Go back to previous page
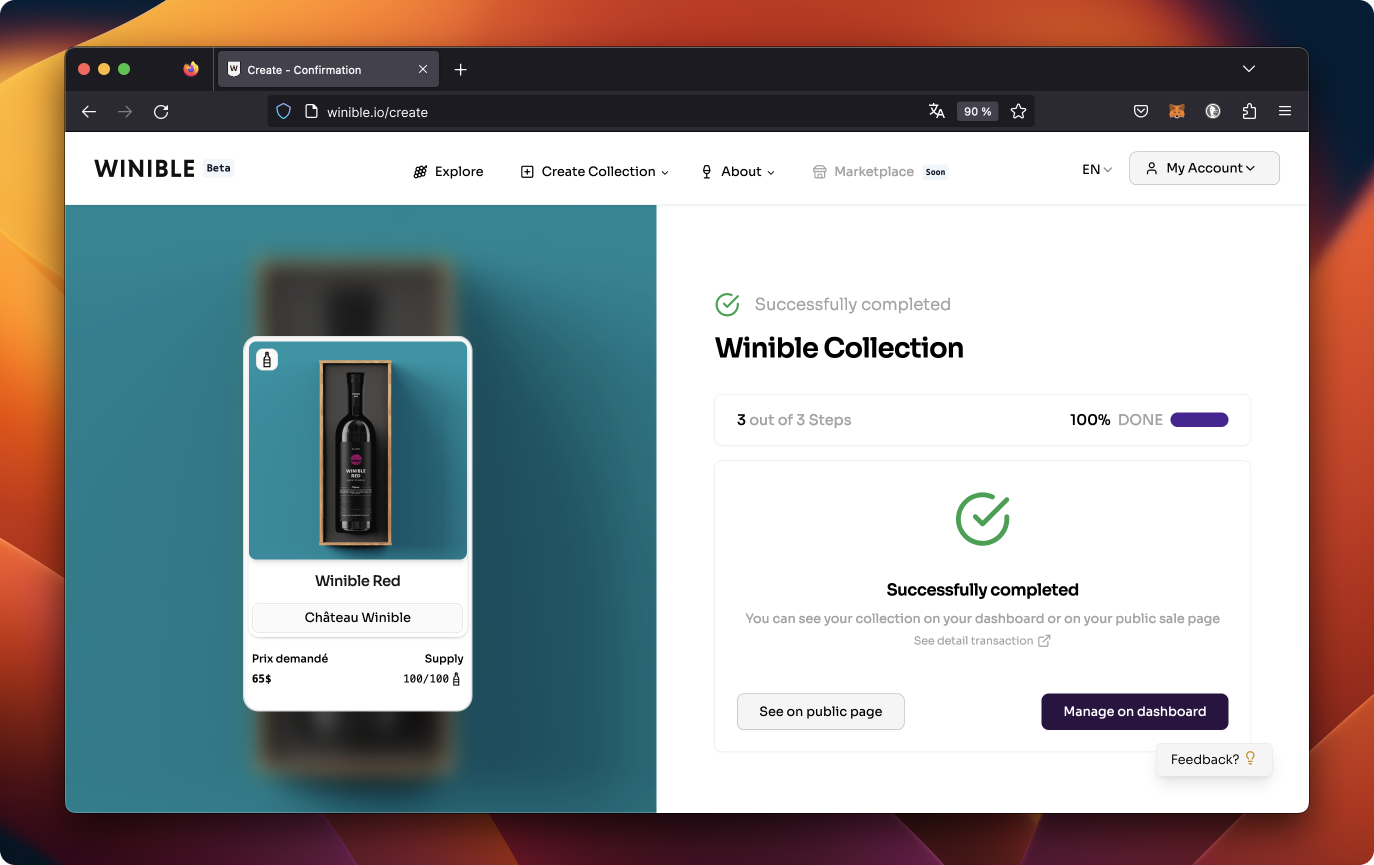This screenshot has height=865, width=1374. click(89, 112)
